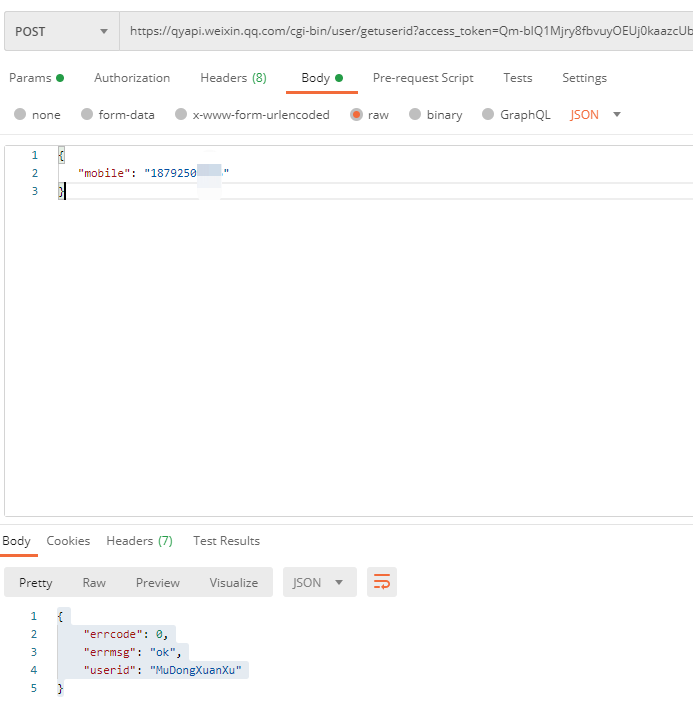Switch to the Tests tab
693x725 pixels.
tap(518, 78)
